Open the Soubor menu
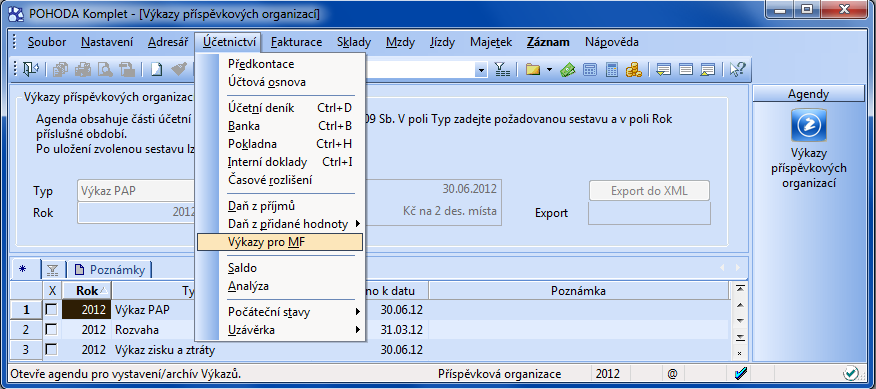Screen dimensions: 876x389 coord(47,42)
